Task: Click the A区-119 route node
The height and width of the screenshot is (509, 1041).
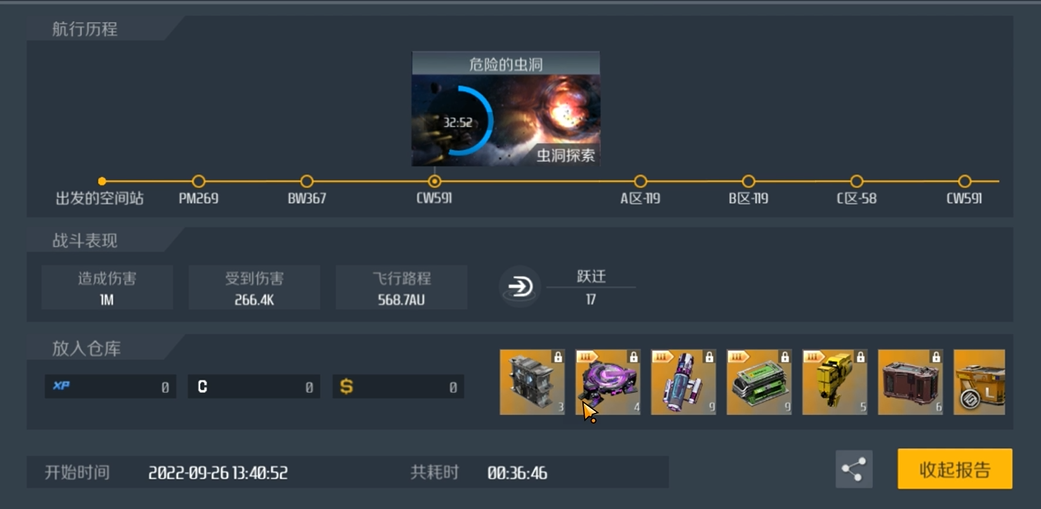Action: 640,181
